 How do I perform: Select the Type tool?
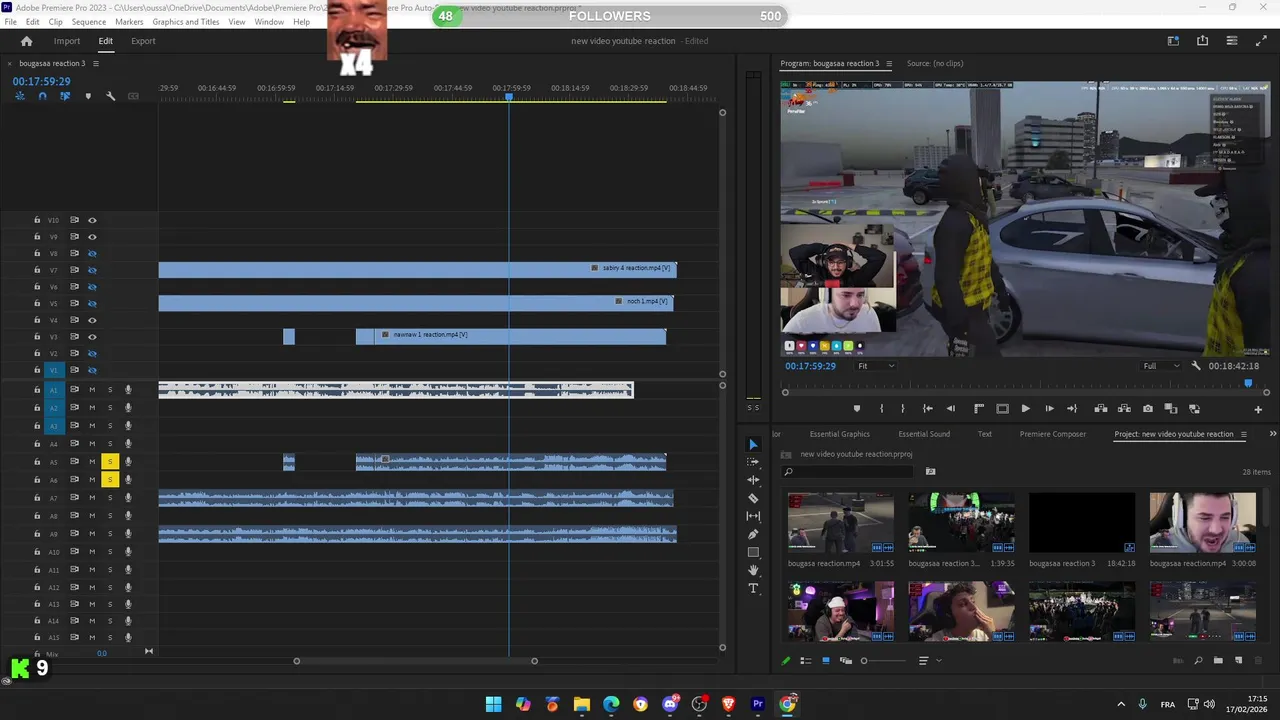753,588
